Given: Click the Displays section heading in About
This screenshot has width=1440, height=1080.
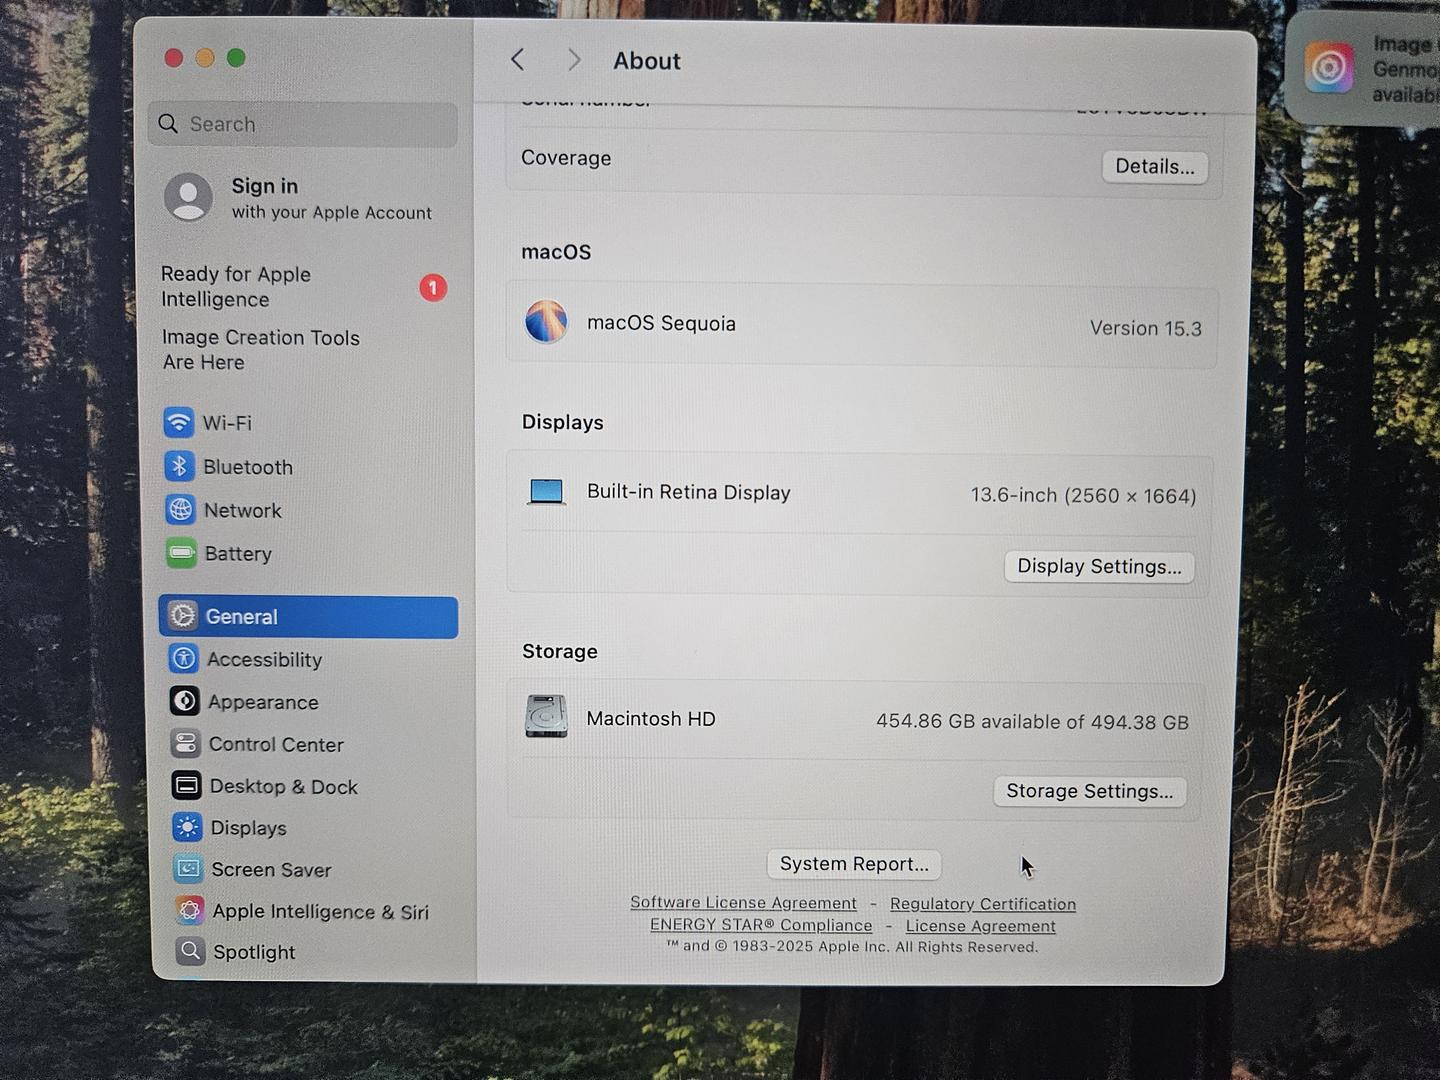Looking at the screenshot, I should [563, 422].
